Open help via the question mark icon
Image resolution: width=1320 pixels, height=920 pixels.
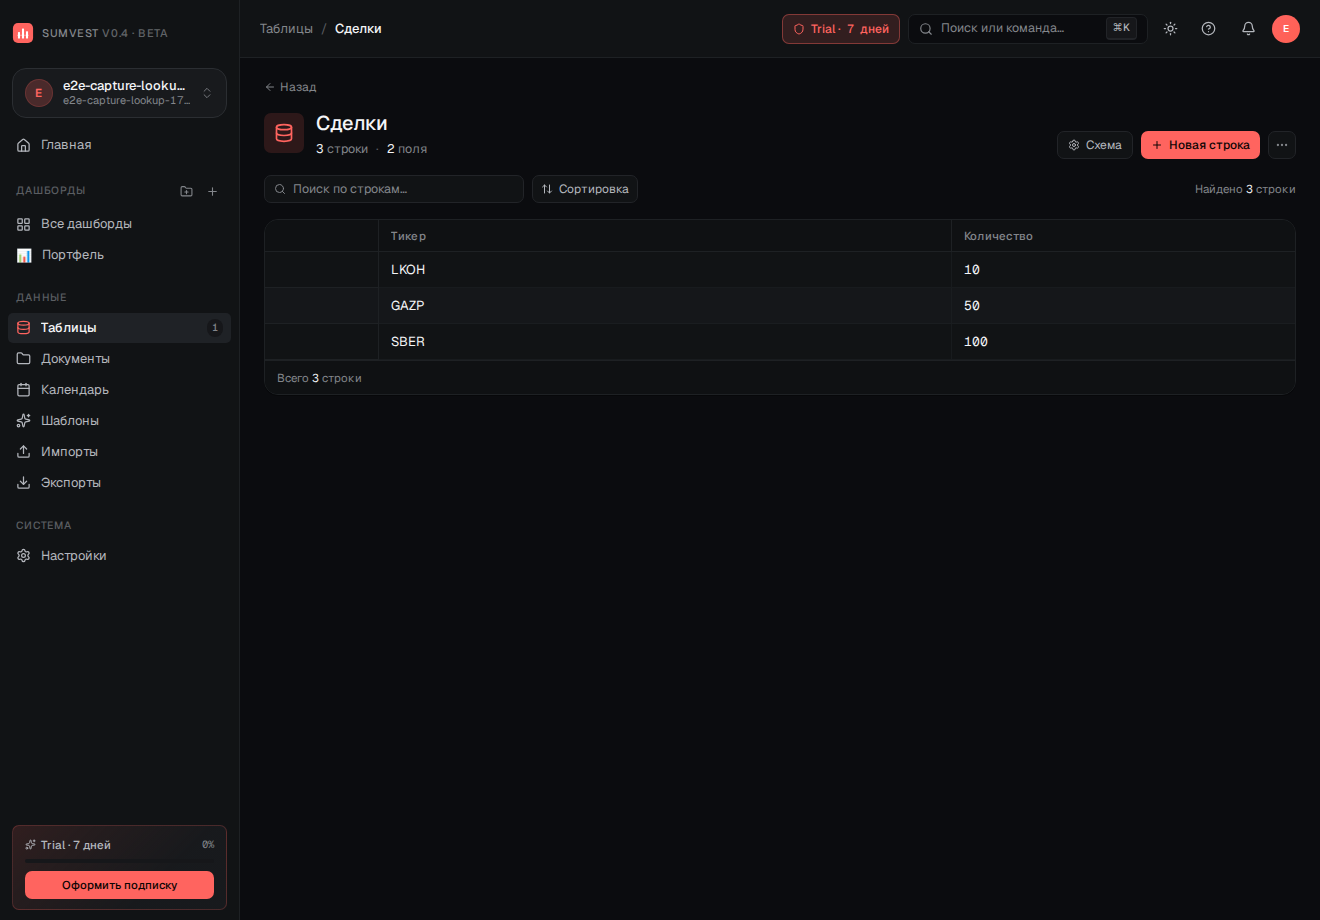(x=1208, y=29)
